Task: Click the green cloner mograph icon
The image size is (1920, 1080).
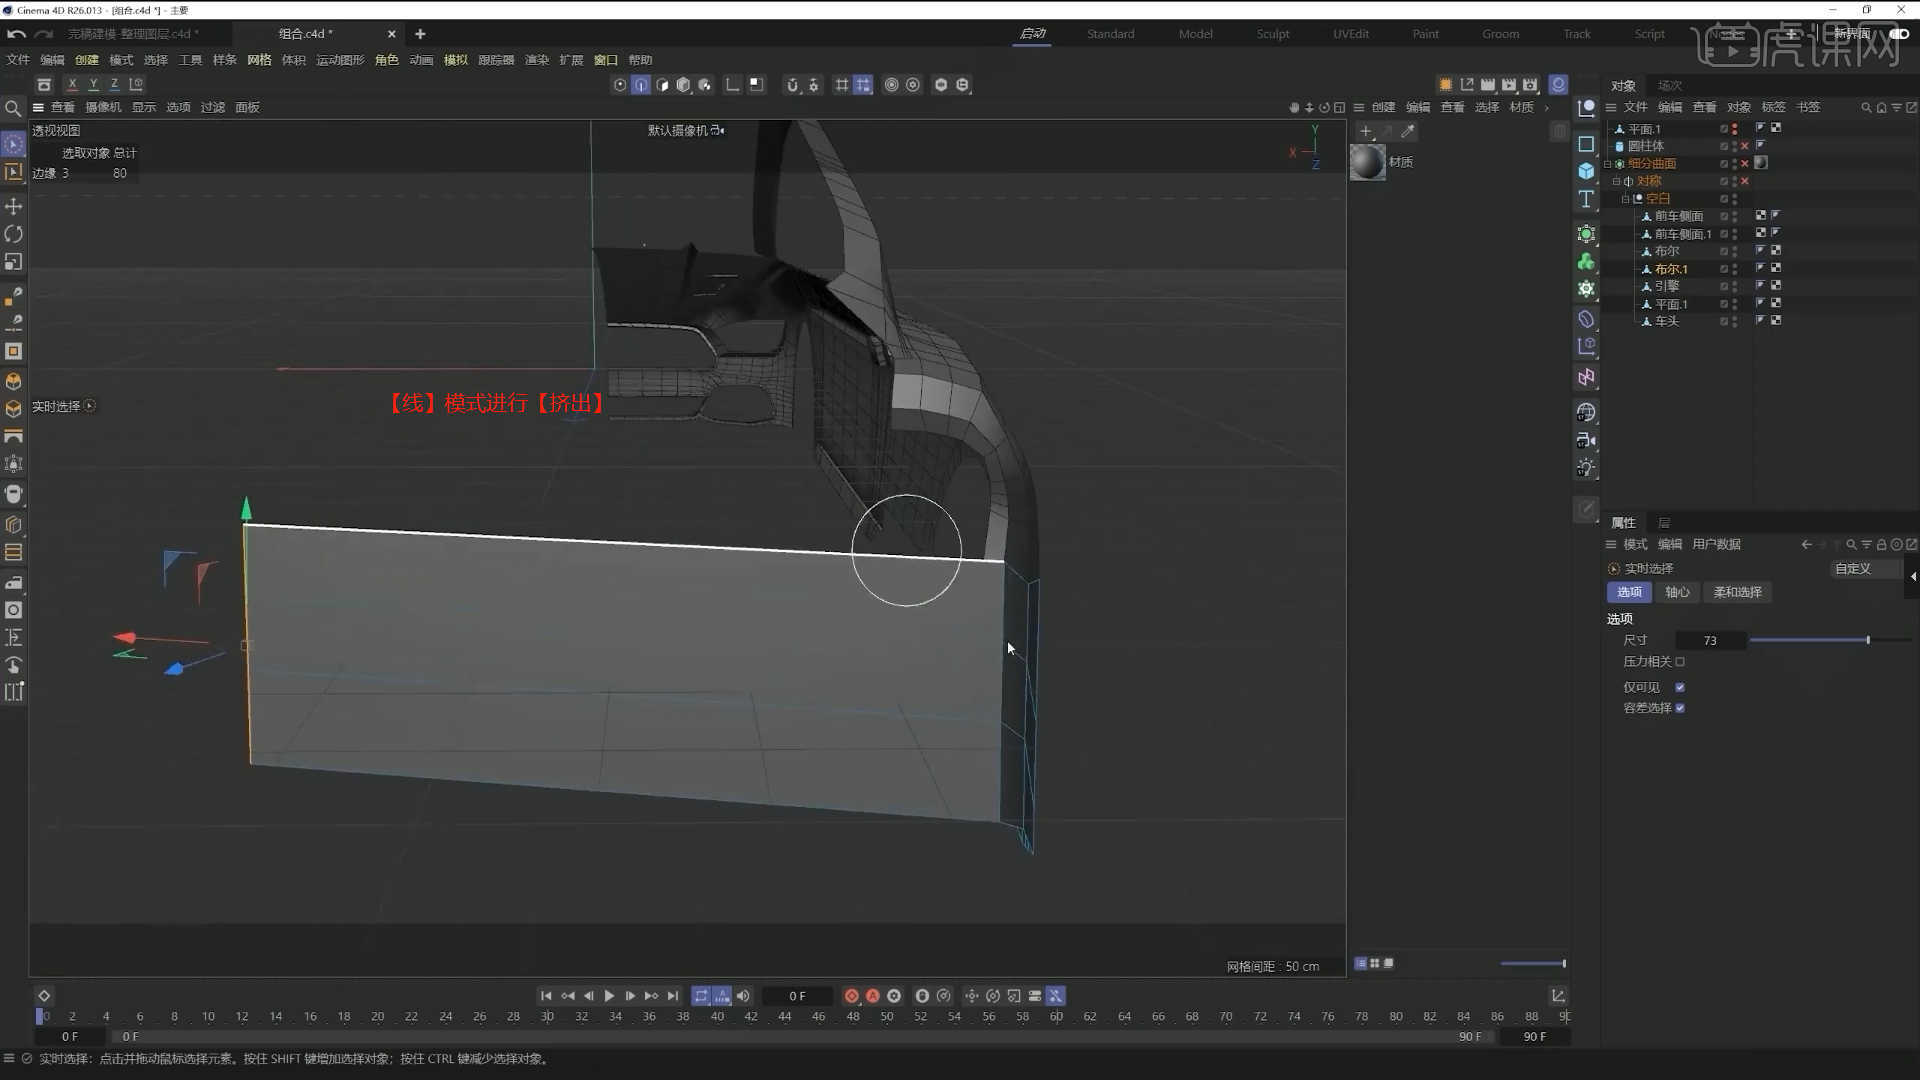Action: tap(1586, 262)
